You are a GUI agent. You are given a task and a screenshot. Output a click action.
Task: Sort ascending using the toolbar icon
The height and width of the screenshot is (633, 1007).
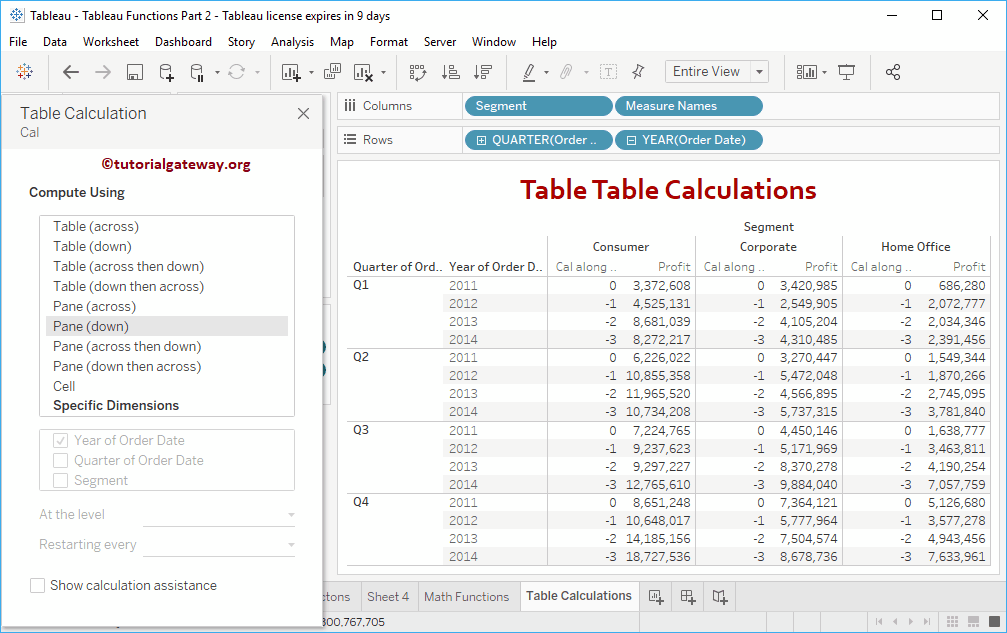[450, 72]
